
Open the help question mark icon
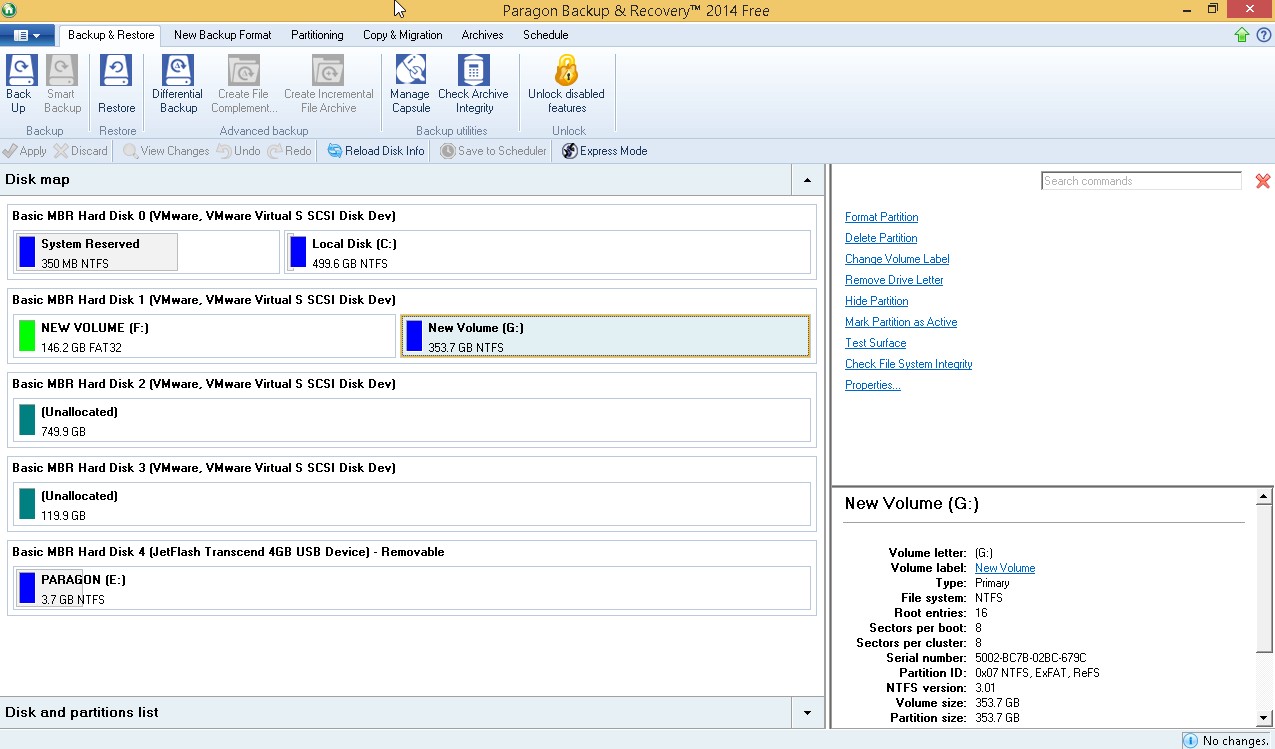coord(1263,35)
